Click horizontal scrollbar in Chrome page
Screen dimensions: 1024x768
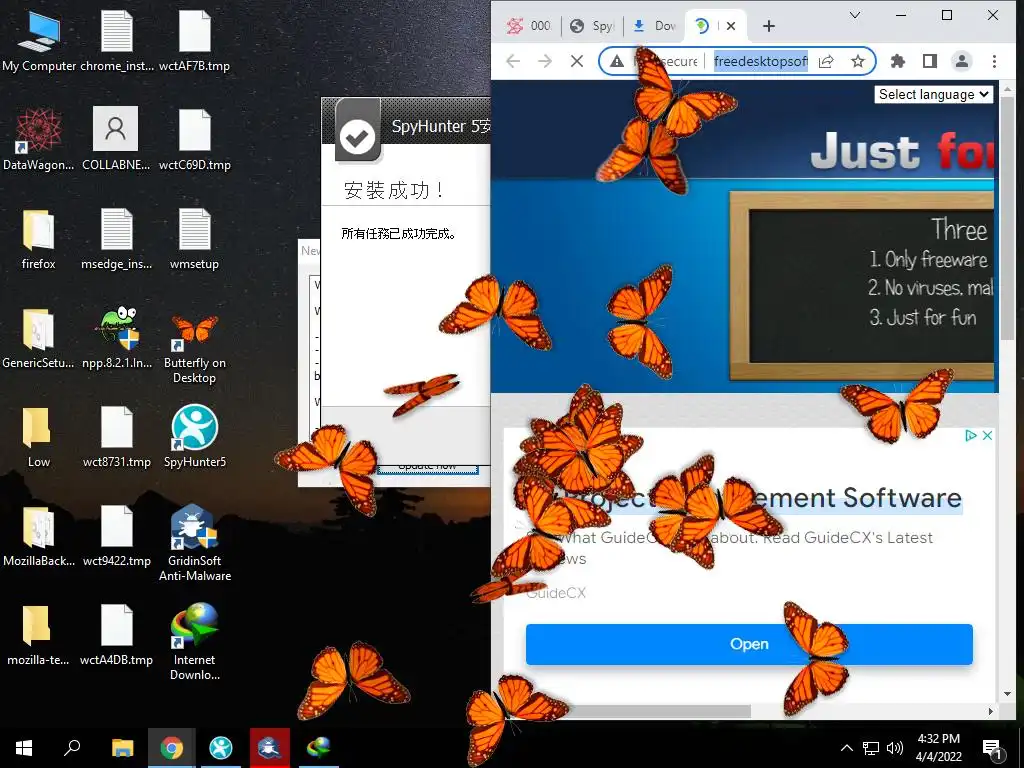pos(661,711)
